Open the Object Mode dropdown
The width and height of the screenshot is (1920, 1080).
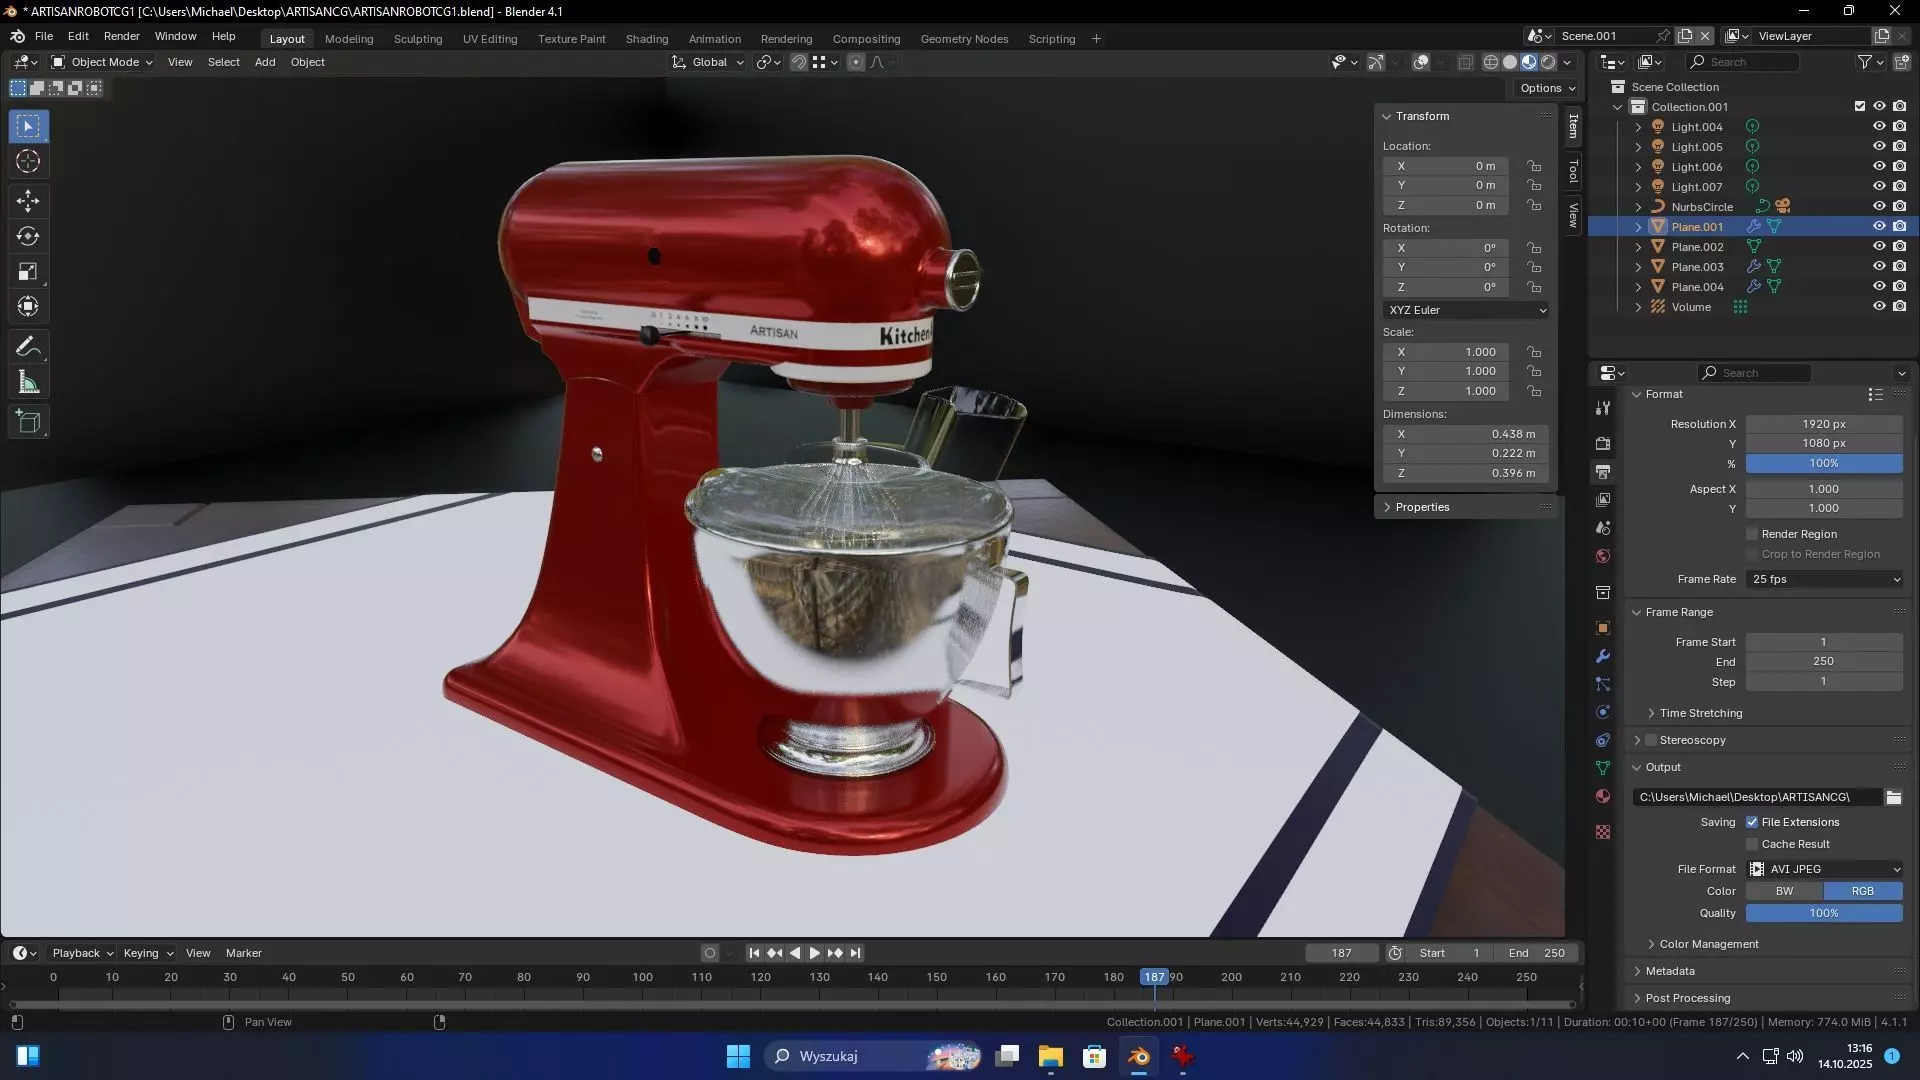pyautogui.click(x=102, y=62)
